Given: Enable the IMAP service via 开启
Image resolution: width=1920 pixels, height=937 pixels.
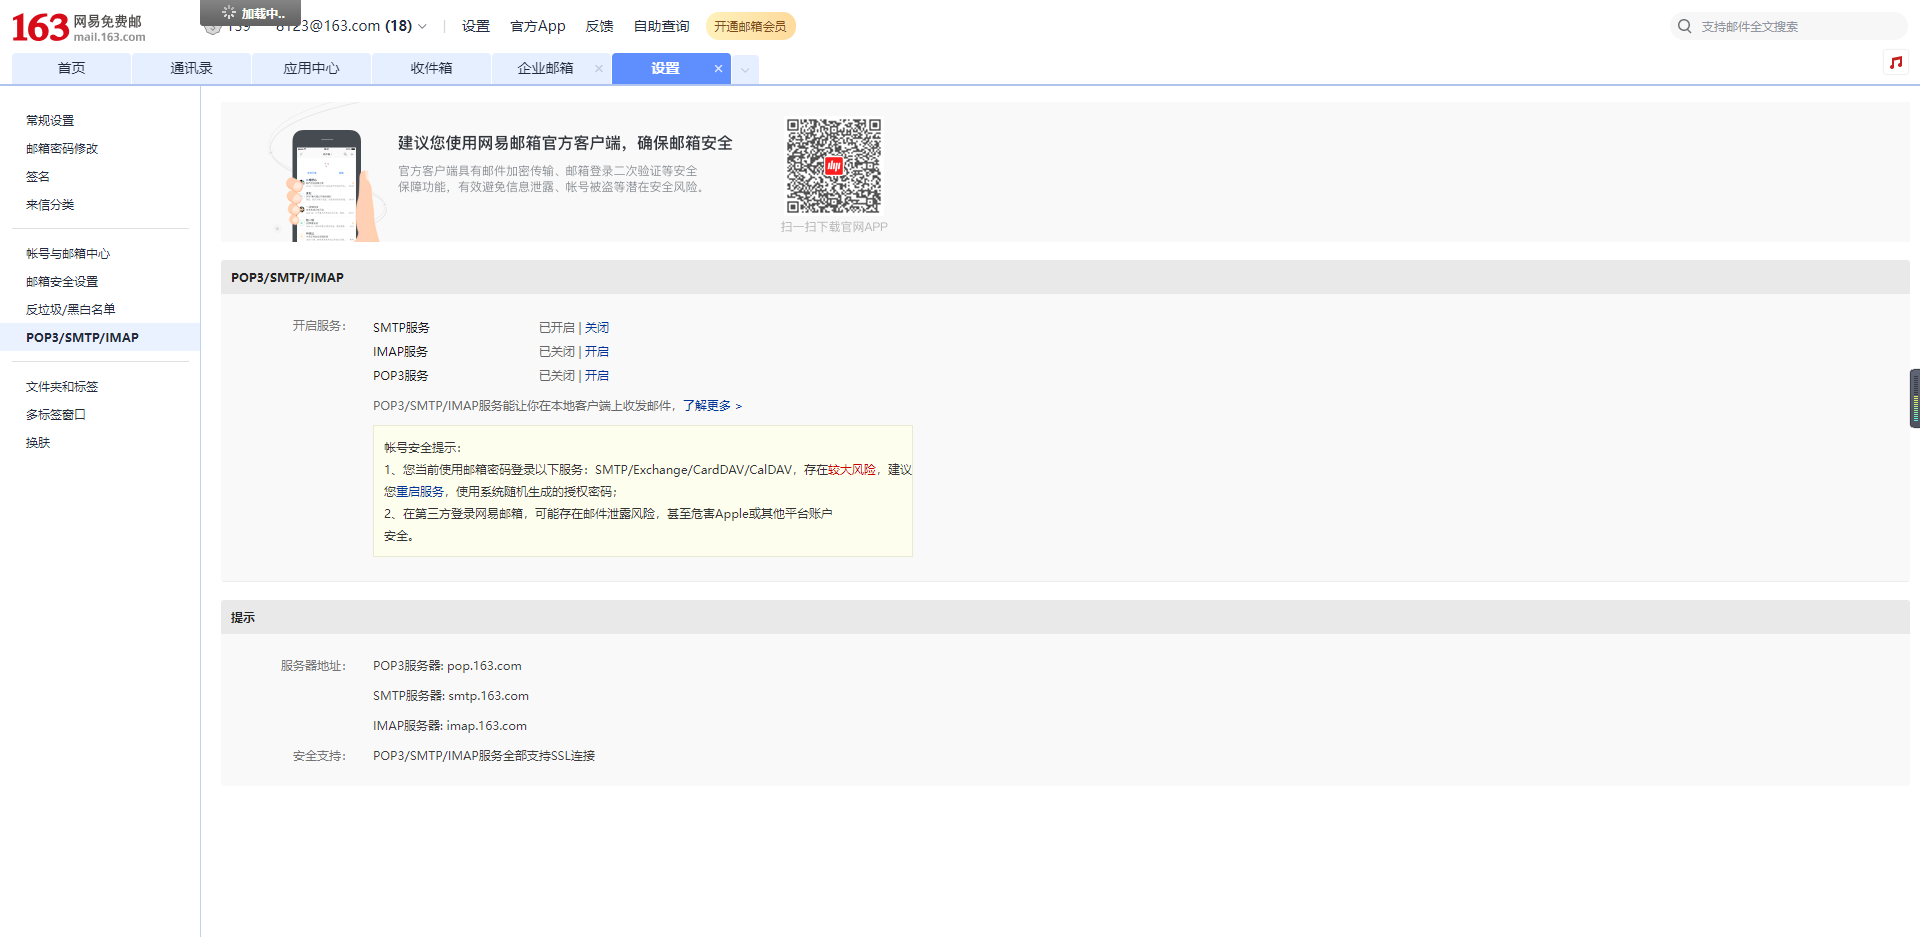Looking at the screenshot, I should point(597,351).
